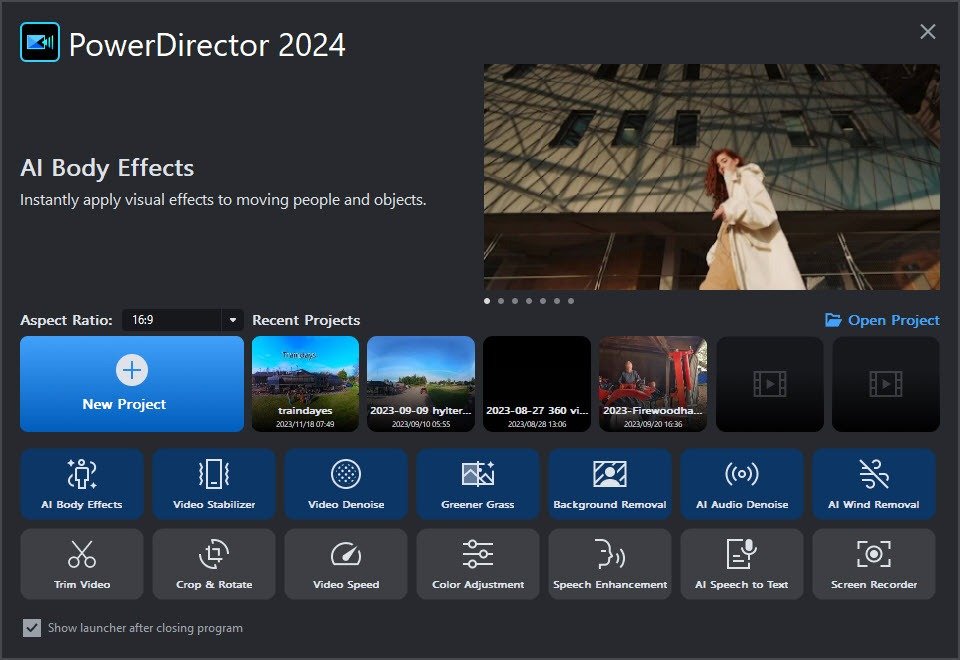Open the traindayes recent project
This screenshot has width=960, height=660.
[x=305, y=384]
